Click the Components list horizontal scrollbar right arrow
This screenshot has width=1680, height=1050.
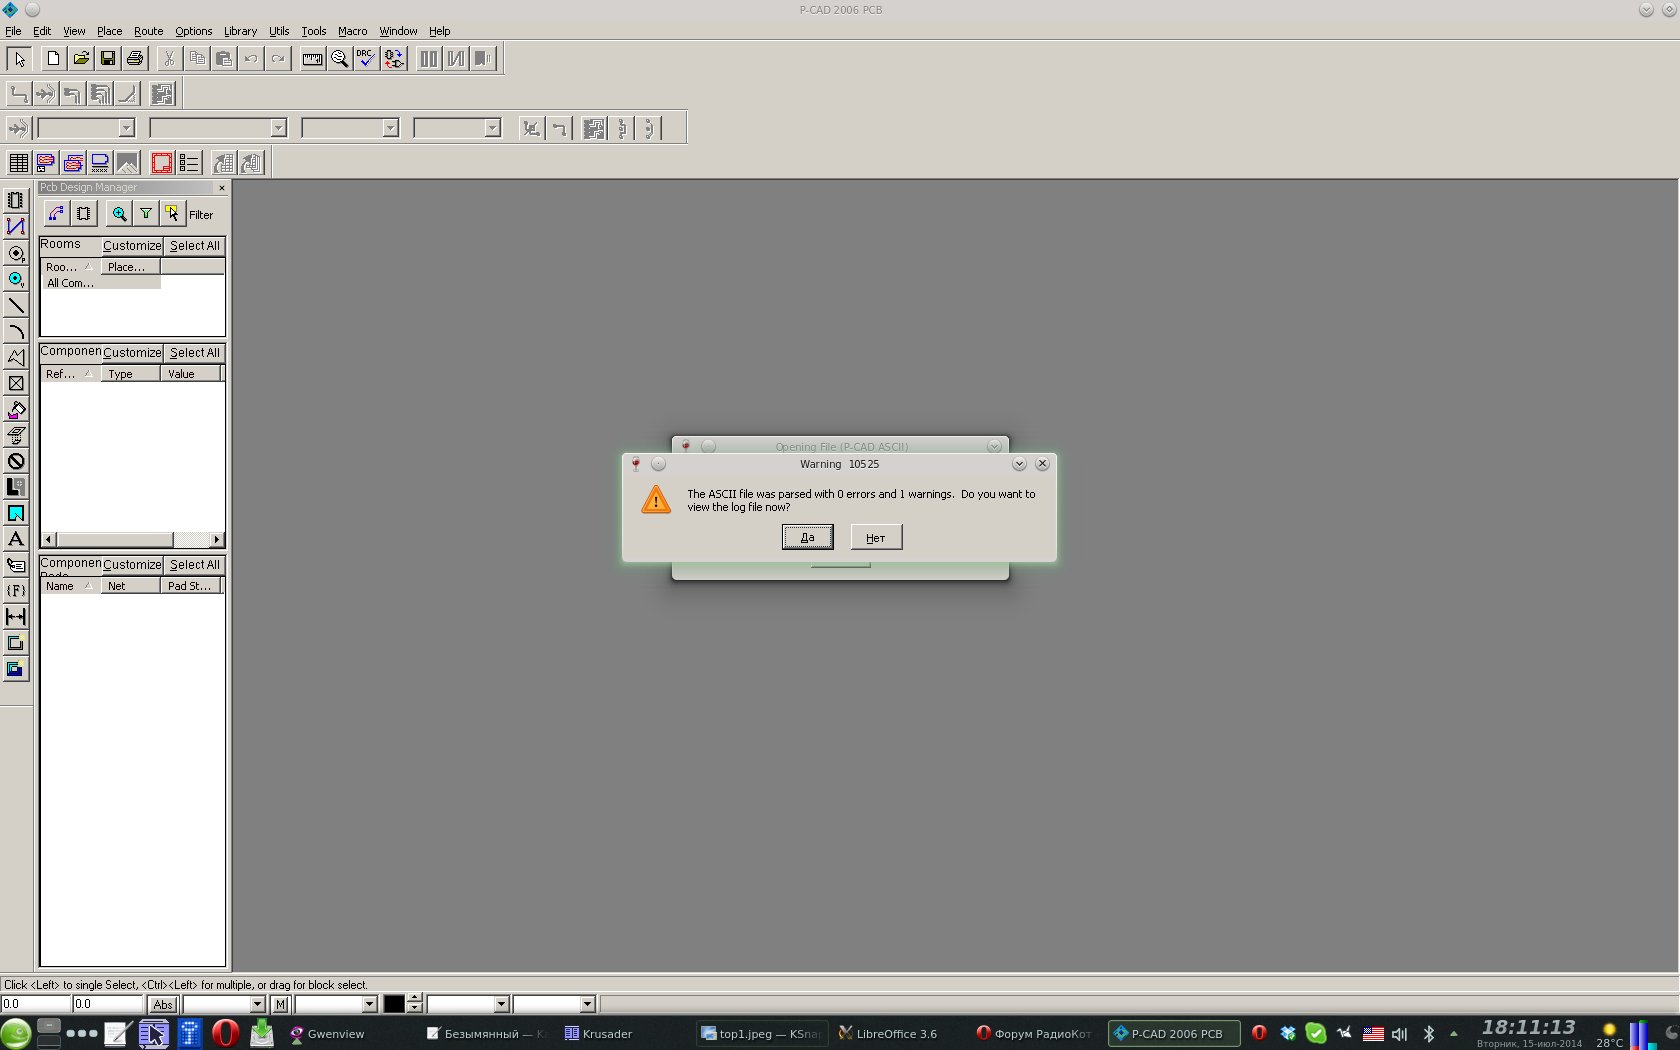pyautogui.click(x=217, y=540)
